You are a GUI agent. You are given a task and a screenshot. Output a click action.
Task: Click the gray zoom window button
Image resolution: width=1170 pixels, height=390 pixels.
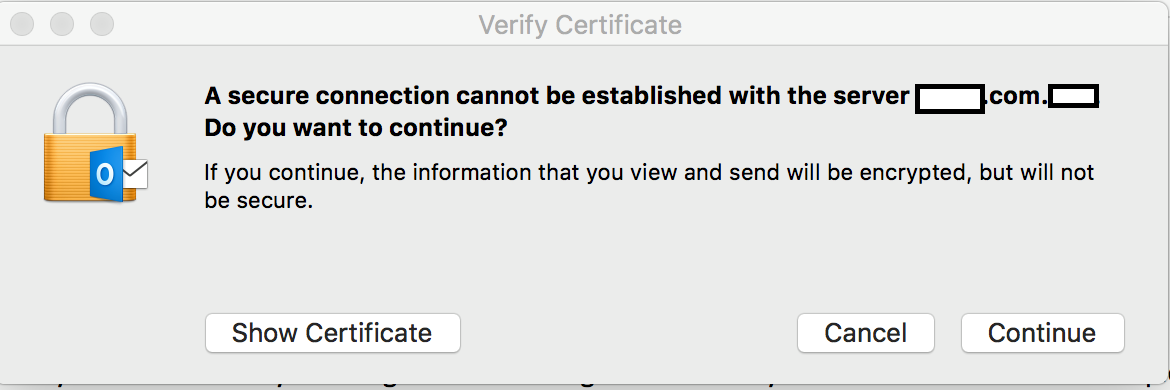click(x=101, y=24)
